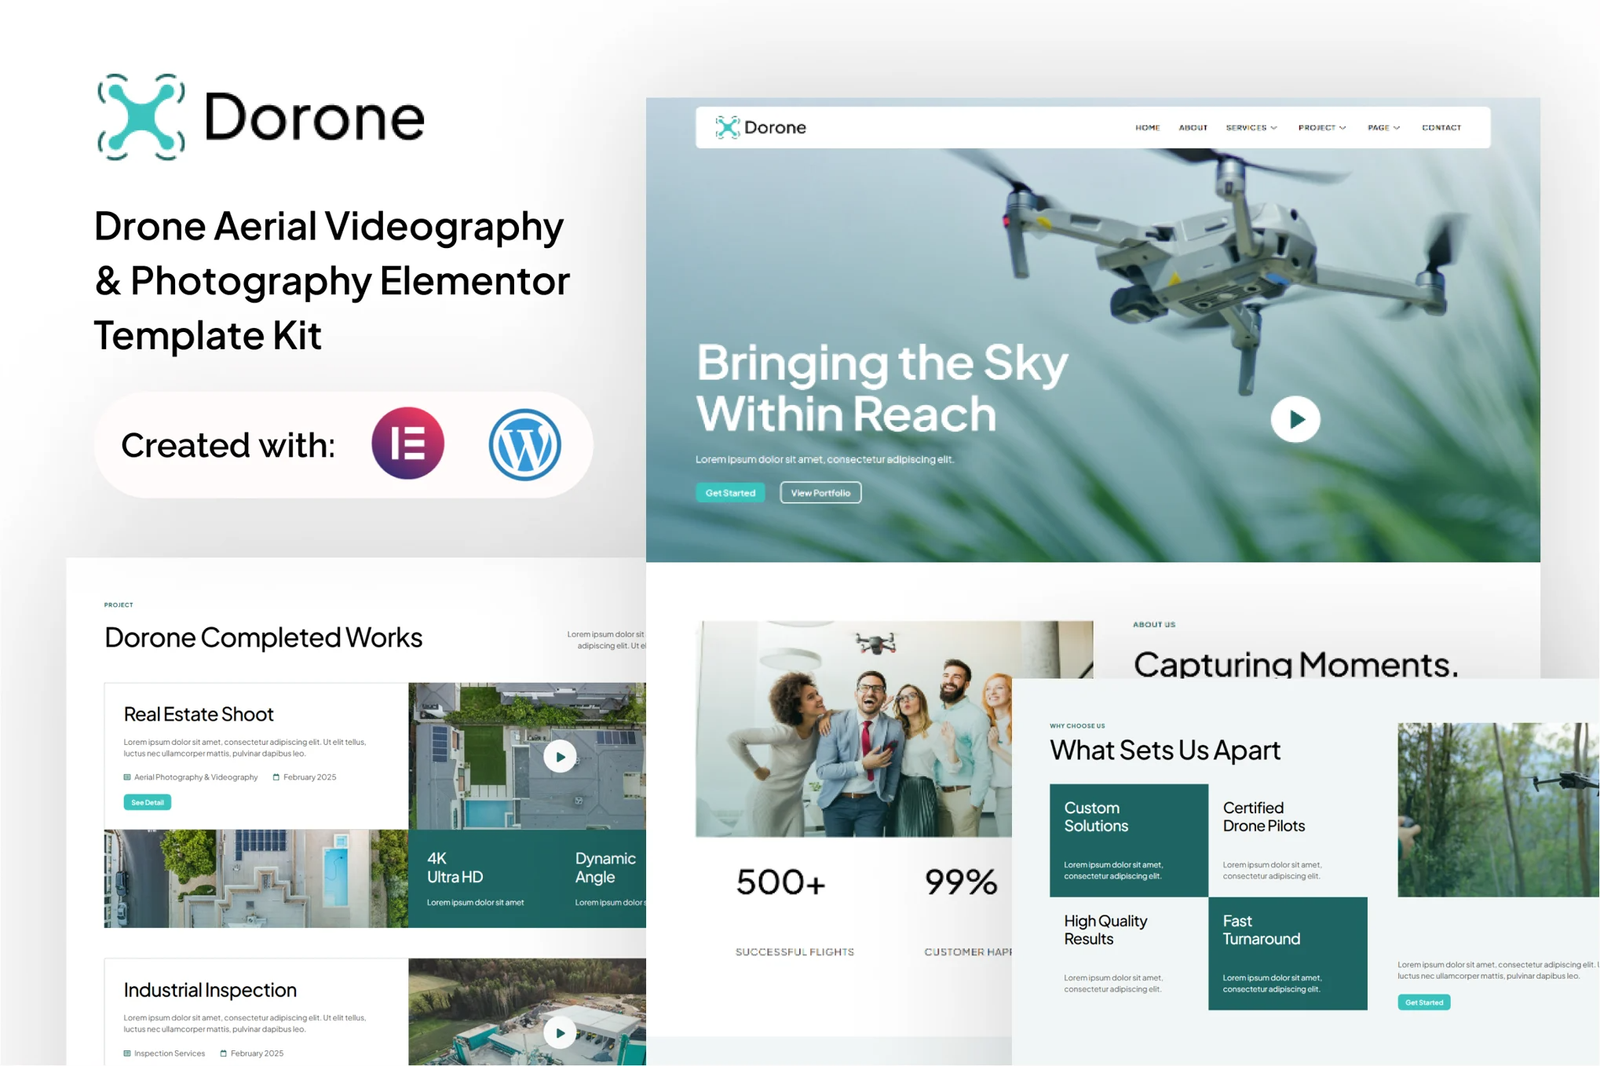Viewport: 1600px width, 1066px height.
Task: Open the PAGE dropdown menu
Action: click(x=1384, y=127)
